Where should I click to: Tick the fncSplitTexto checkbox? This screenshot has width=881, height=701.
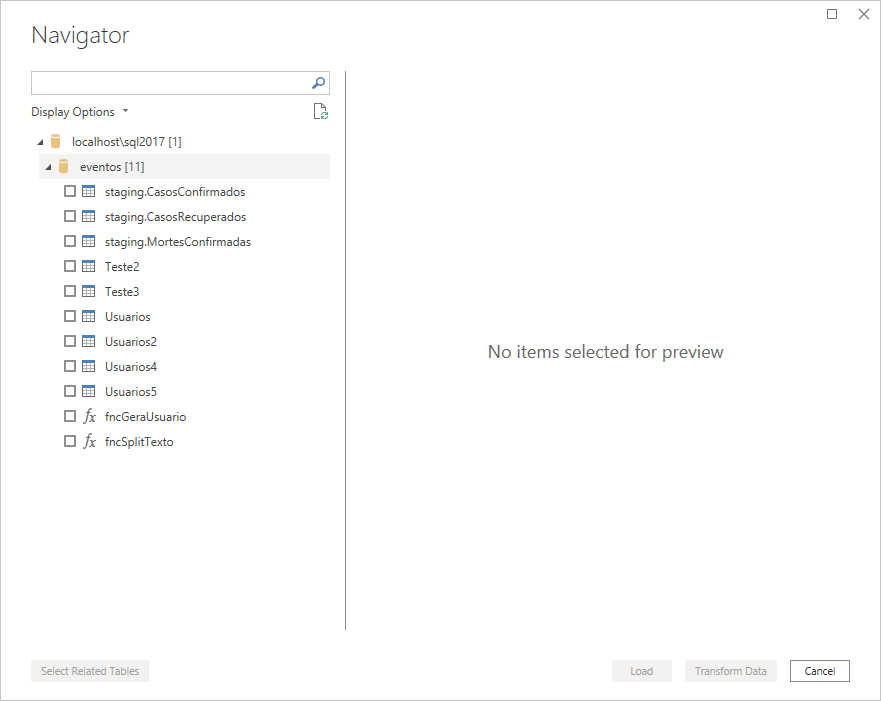click(70, 441)
